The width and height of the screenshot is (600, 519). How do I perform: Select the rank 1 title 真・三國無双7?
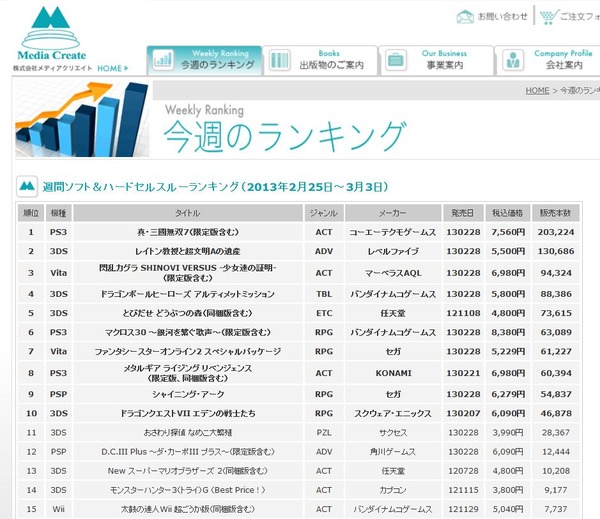tap(188, 232)
